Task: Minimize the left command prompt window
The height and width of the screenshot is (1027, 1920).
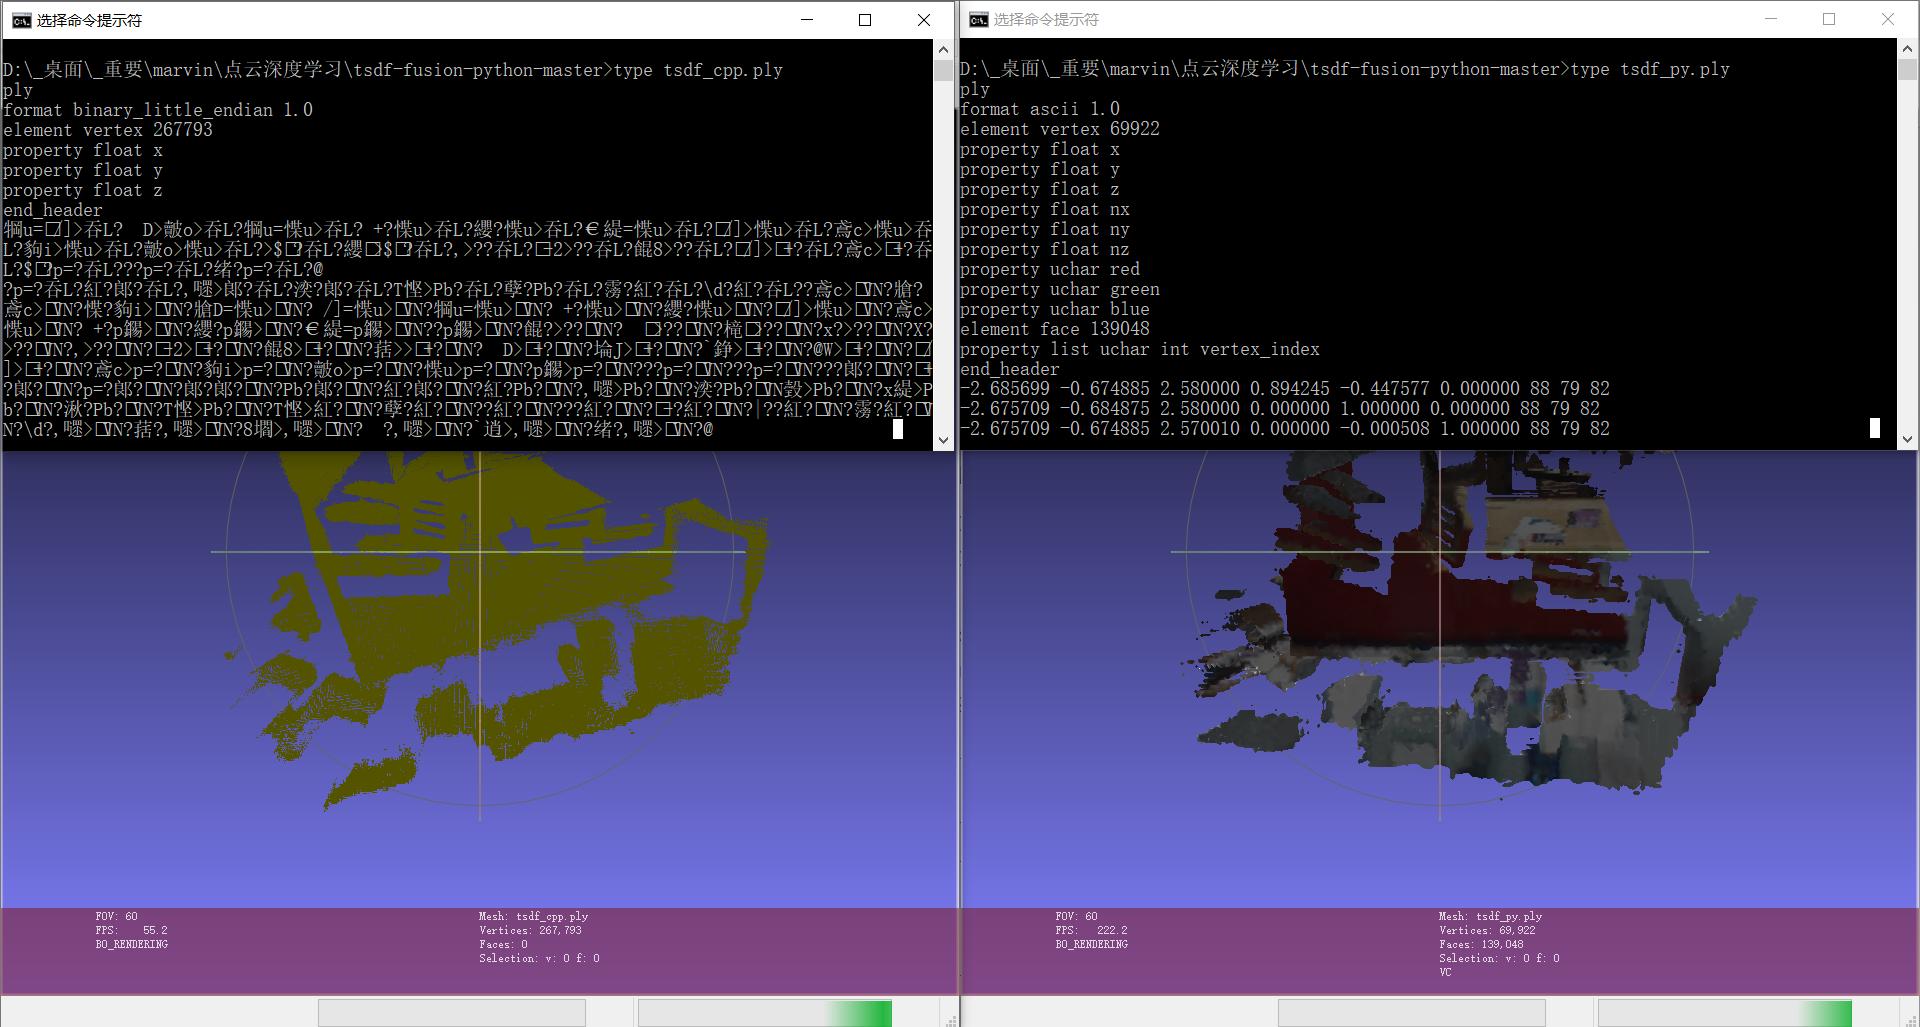Action: coord(806,20)
